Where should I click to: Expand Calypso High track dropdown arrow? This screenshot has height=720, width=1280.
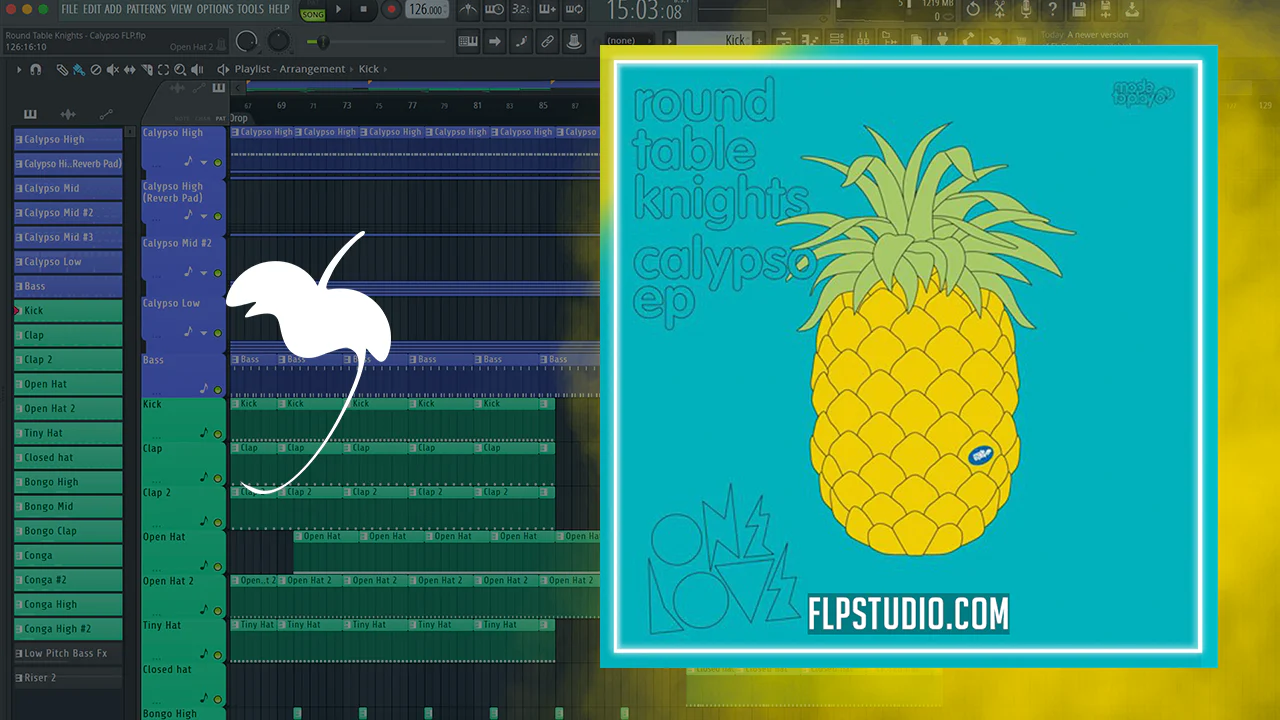[204, 162]
